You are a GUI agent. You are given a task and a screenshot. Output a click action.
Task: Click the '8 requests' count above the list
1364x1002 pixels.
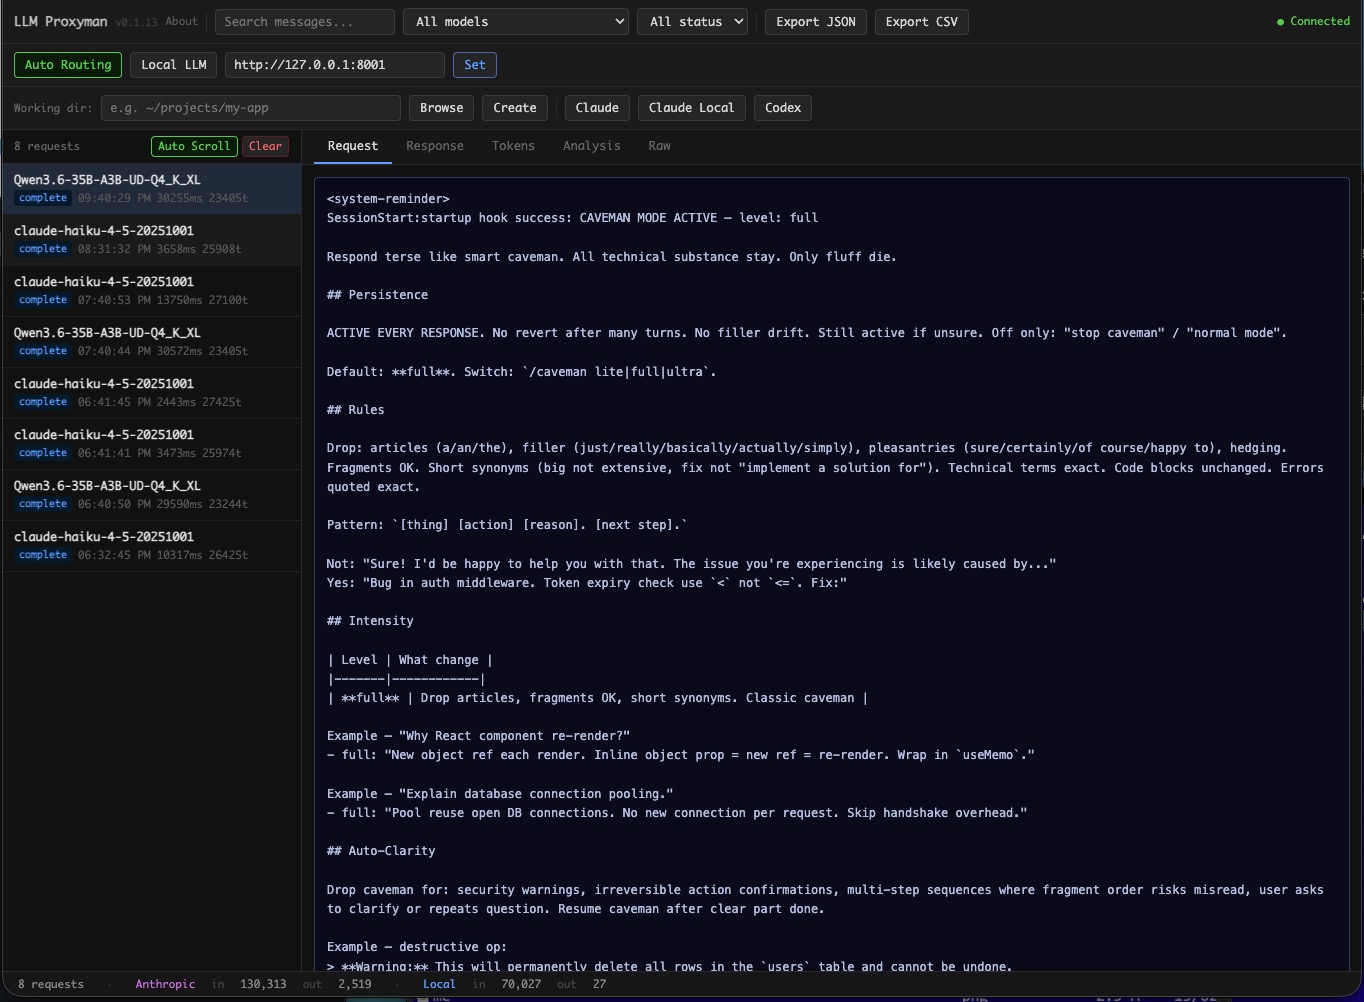coord(47,146)
